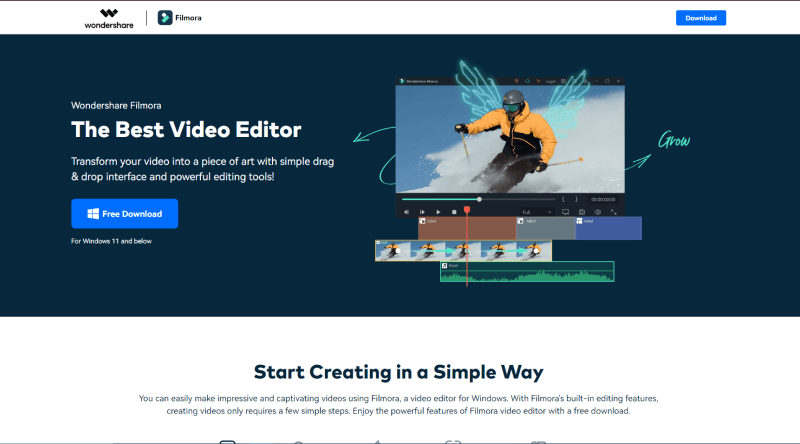Click the snapshot camera icon in the preview
This screenshot has height=444, width=800.
[x=582, y=212]
